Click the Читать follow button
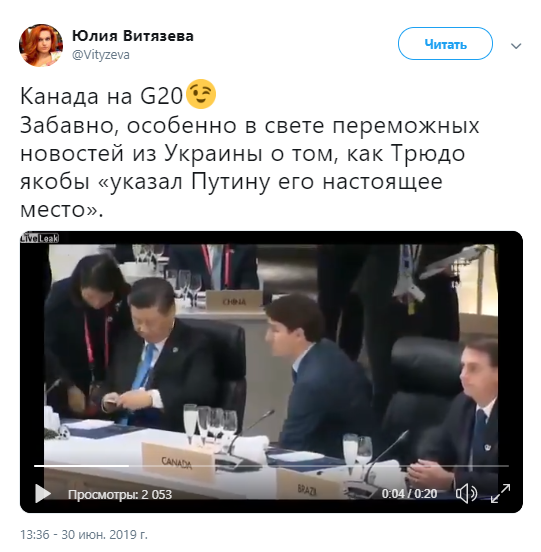 point(445,44)
